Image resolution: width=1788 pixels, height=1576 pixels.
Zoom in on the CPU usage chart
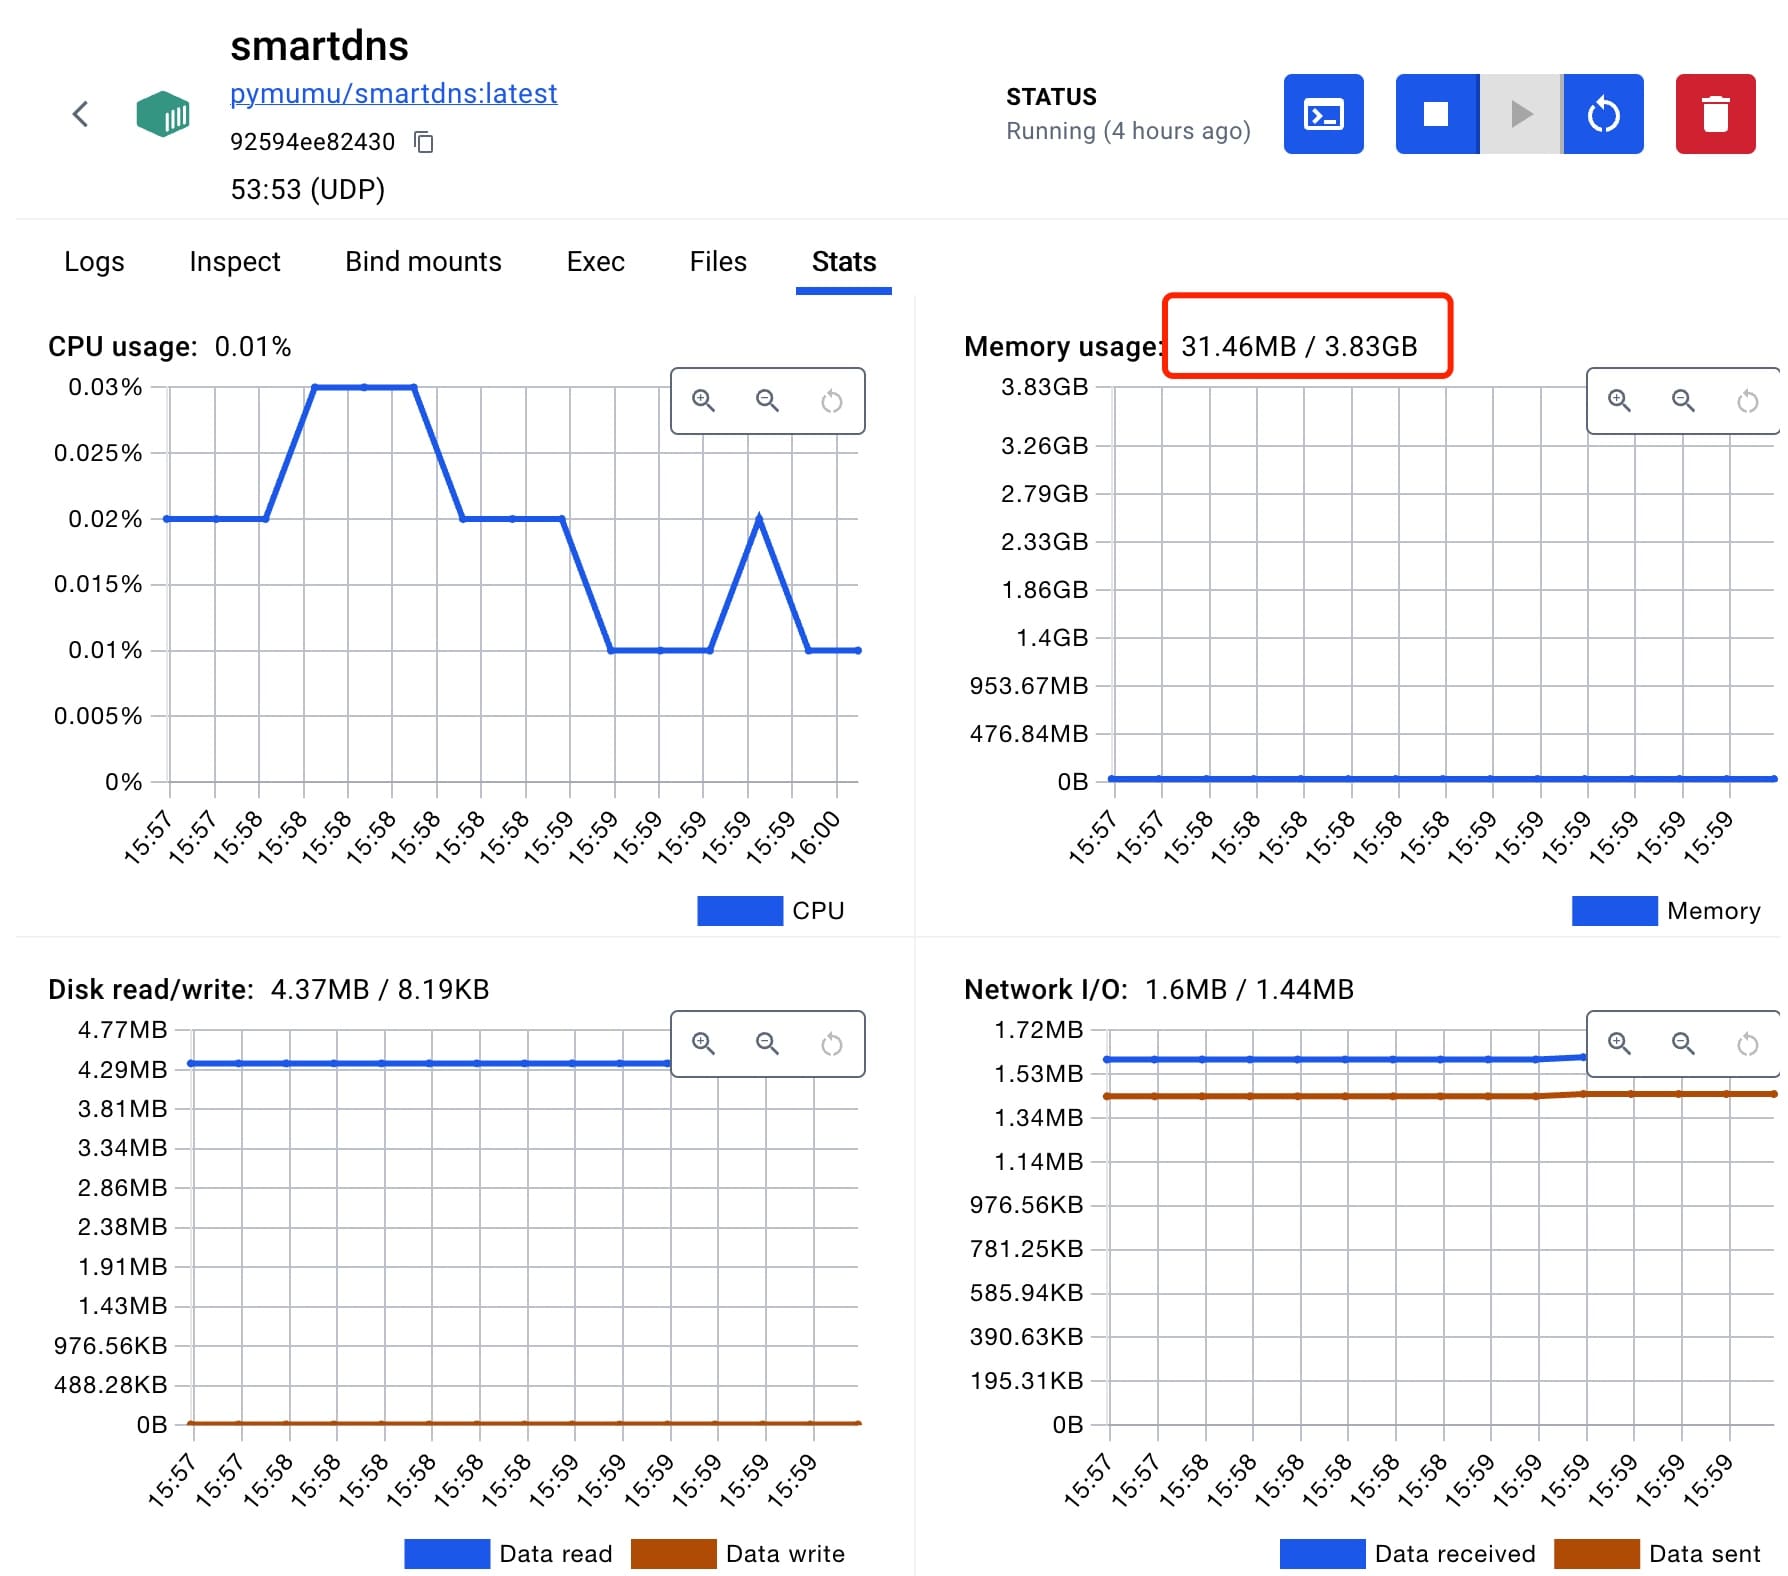(x=704, y=401)
